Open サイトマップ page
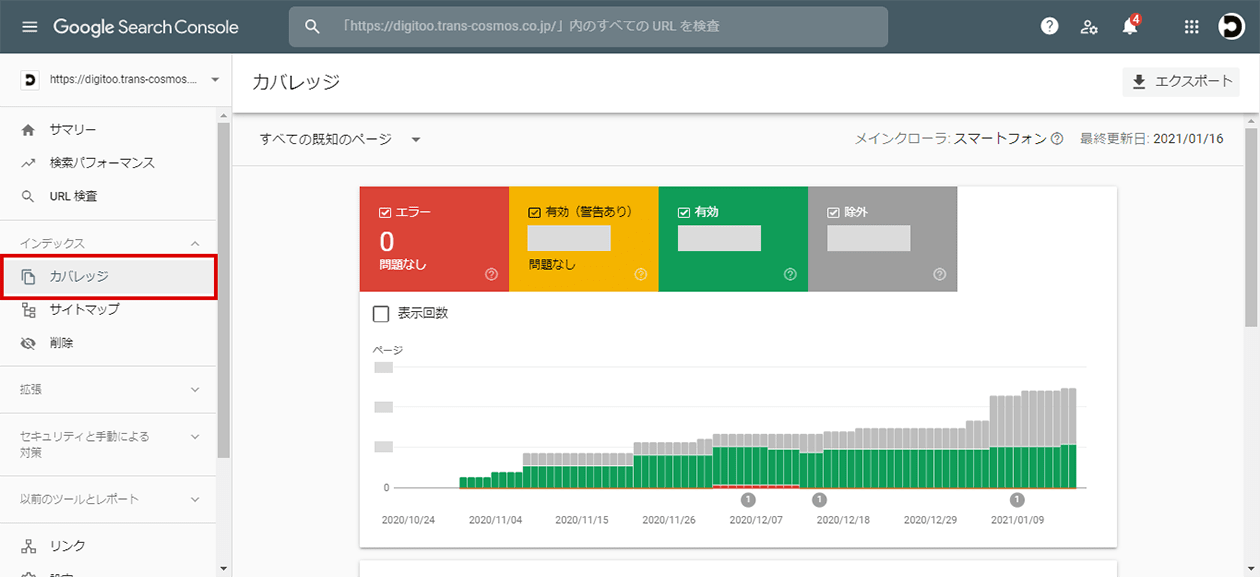This screenshot has width=1260, height=577. 85,309
